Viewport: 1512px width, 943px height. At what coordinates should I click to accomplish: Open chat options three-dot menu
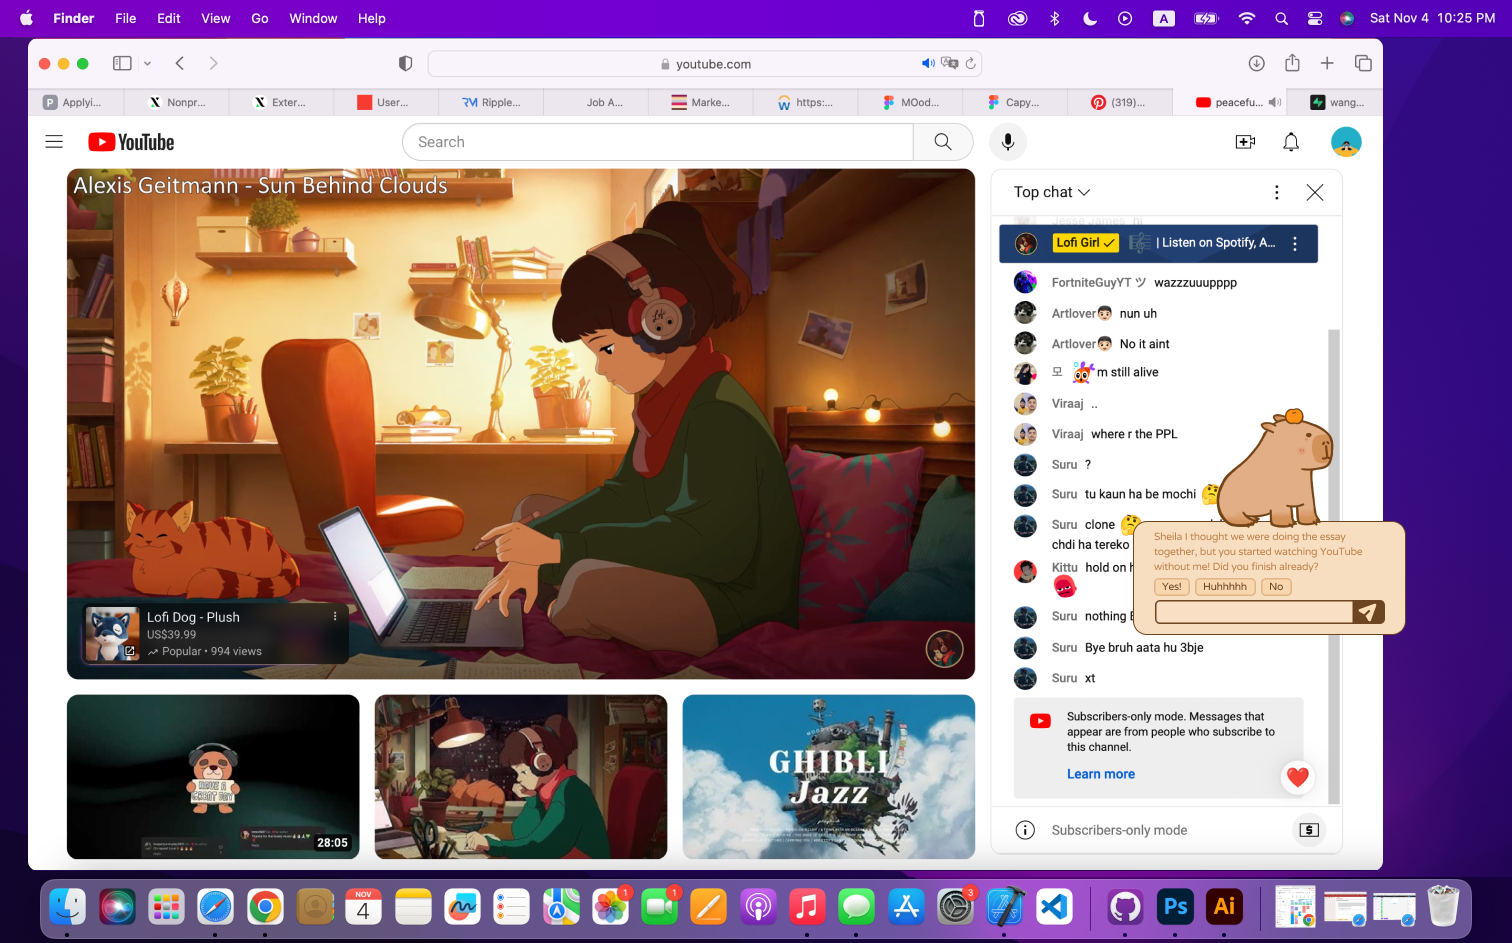[x=1276, y=192]
